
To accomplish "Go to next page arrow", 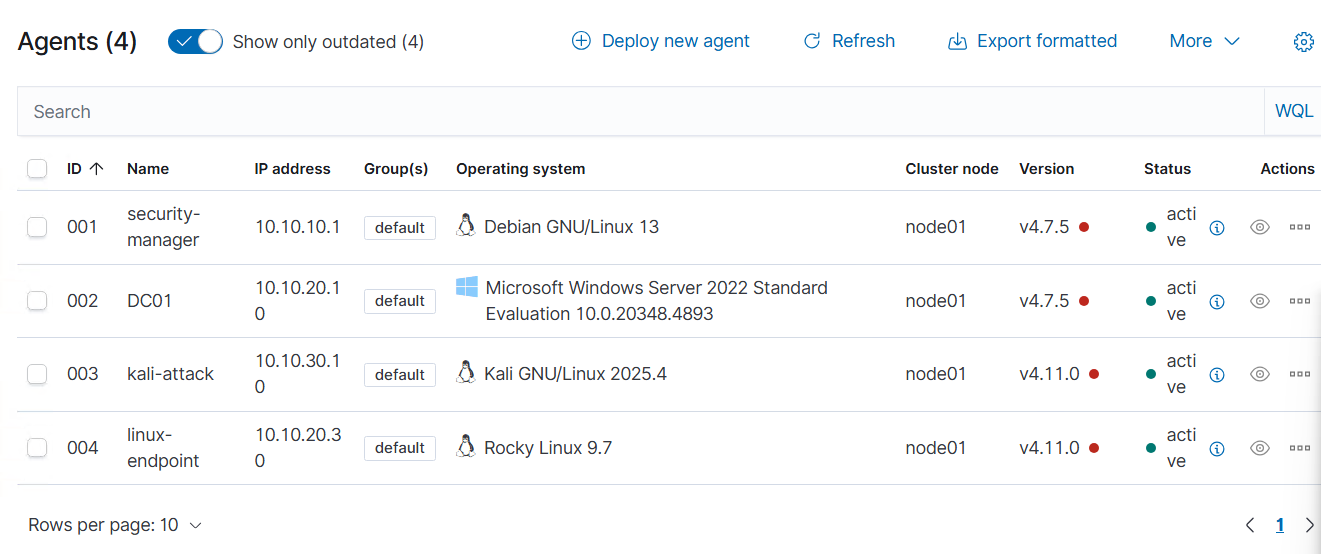I will point(1310,525).
